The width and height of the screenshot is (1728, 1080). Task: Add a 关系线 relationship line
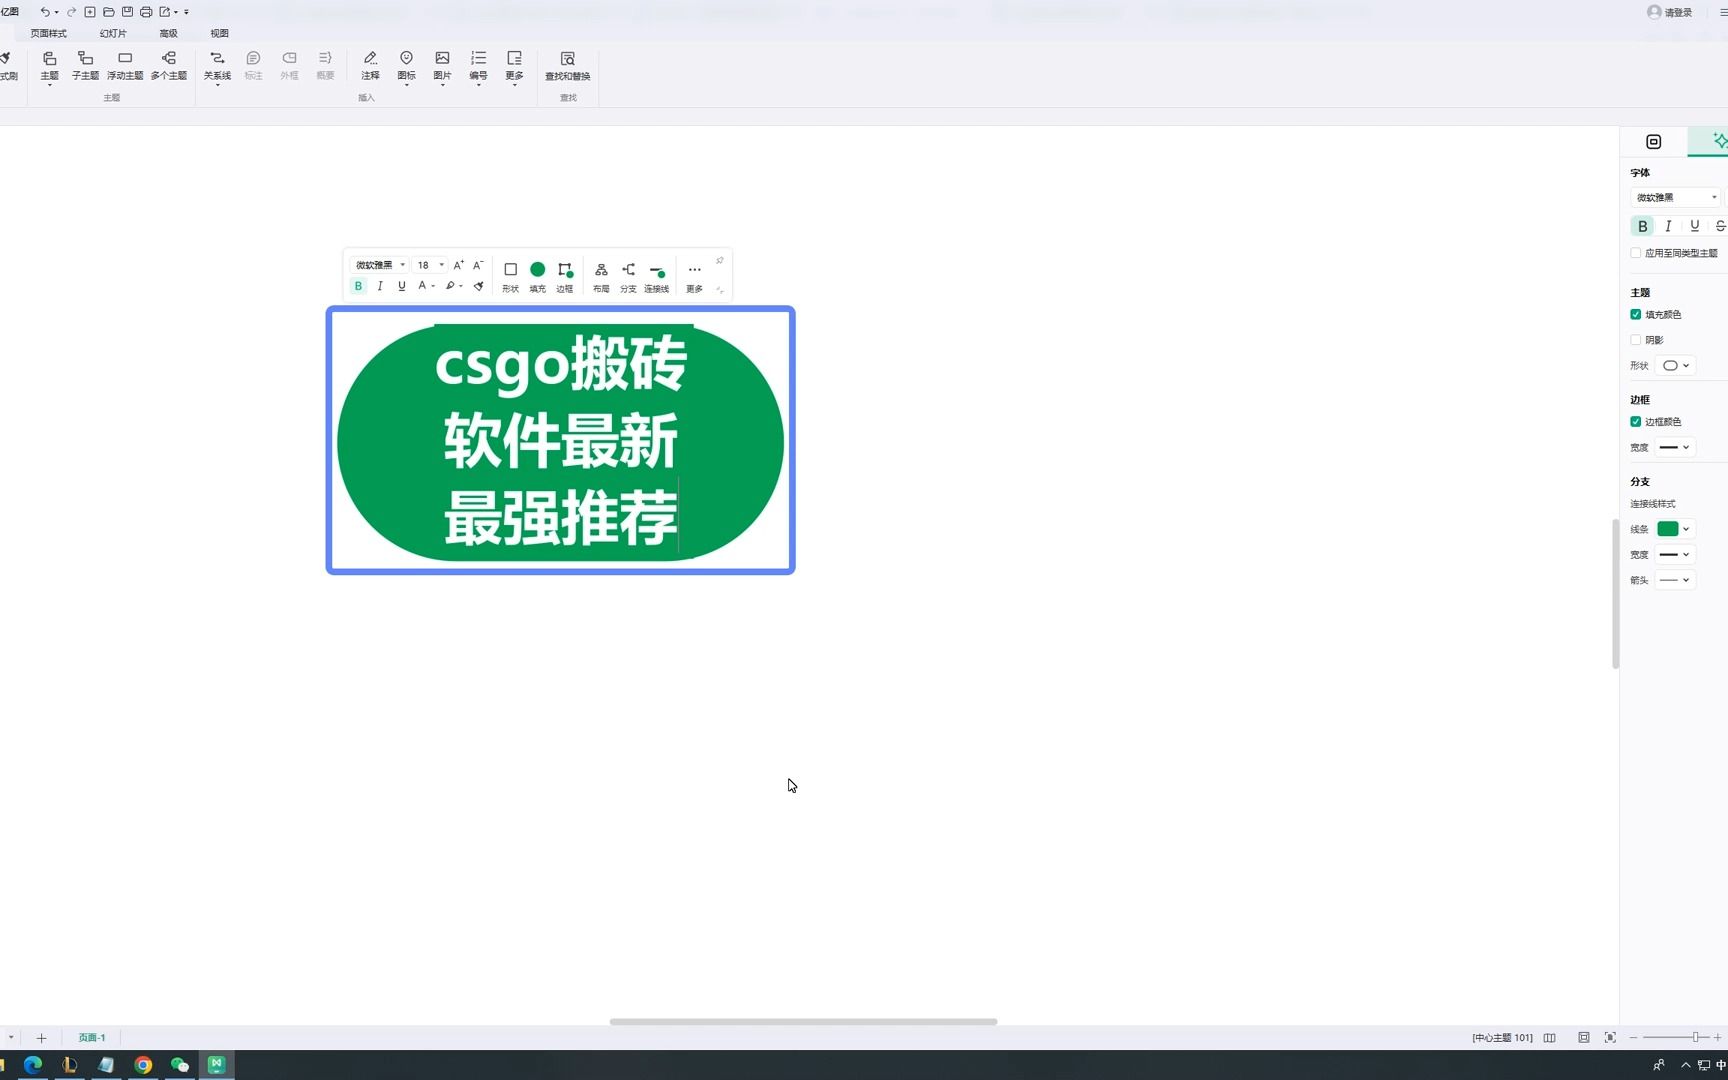(x=217, y=66)
